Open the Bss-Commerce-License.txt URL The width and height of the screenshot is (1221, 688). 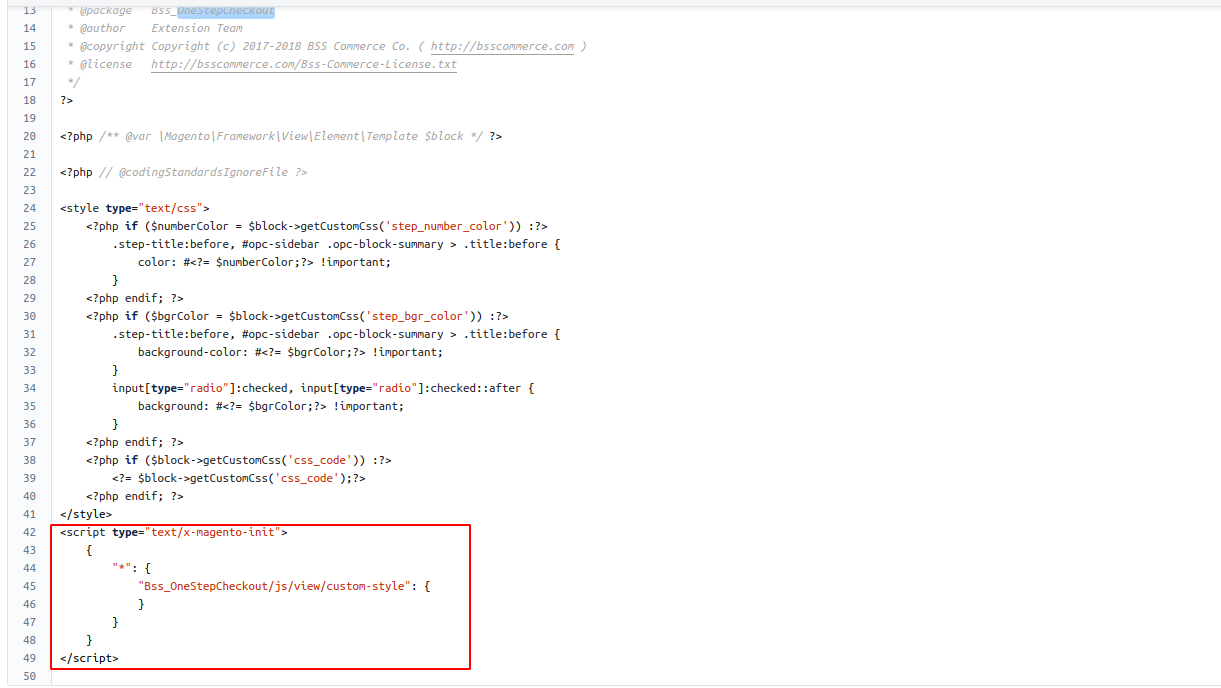click(x=304, y=64)
